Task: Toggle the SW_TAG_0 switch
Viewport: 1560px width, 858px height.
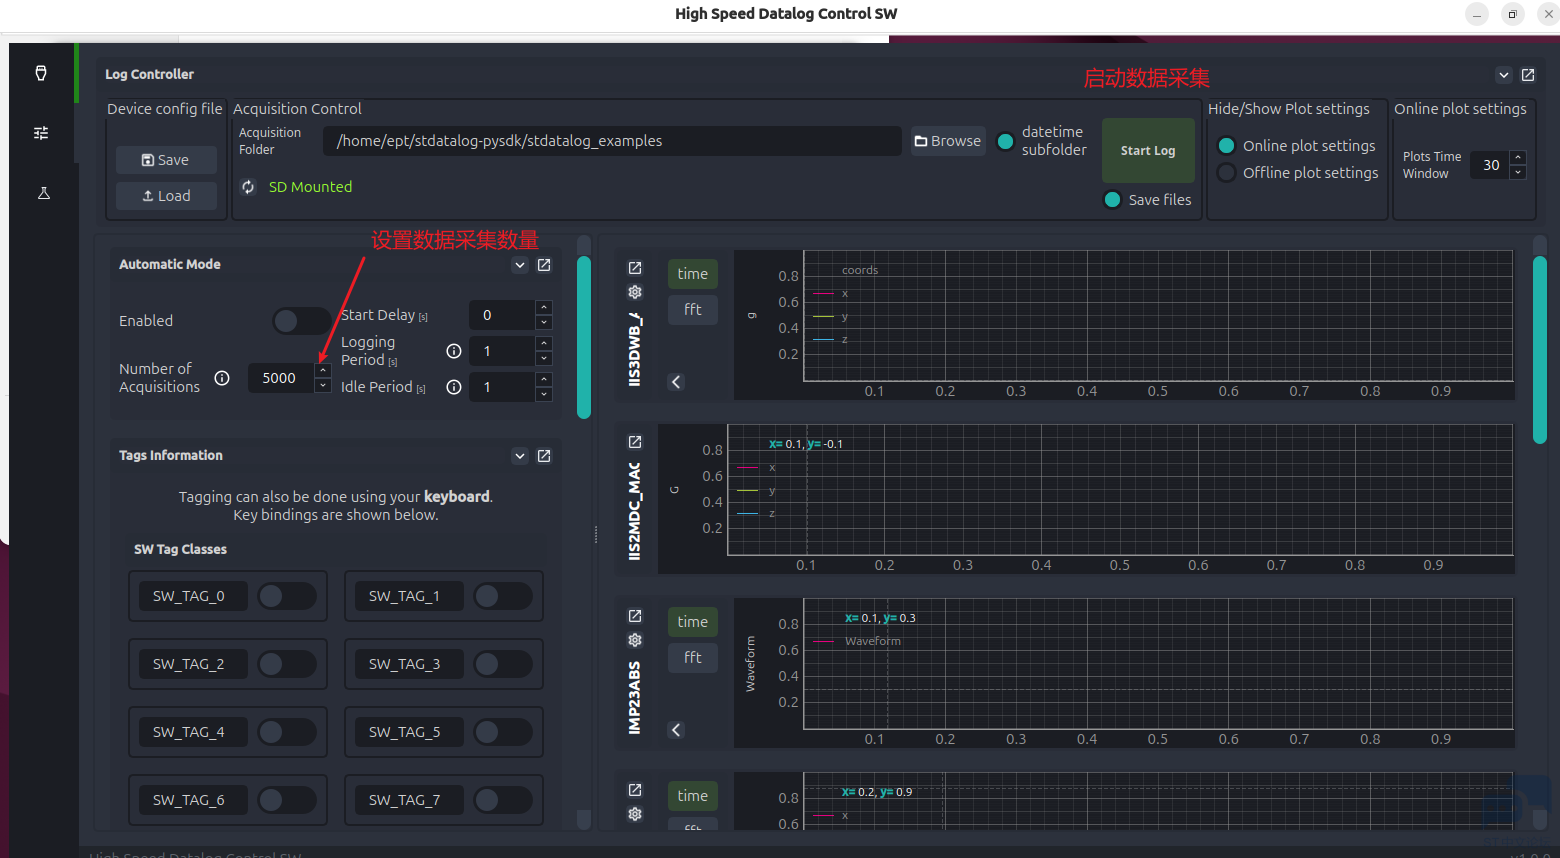Action: 286,596
